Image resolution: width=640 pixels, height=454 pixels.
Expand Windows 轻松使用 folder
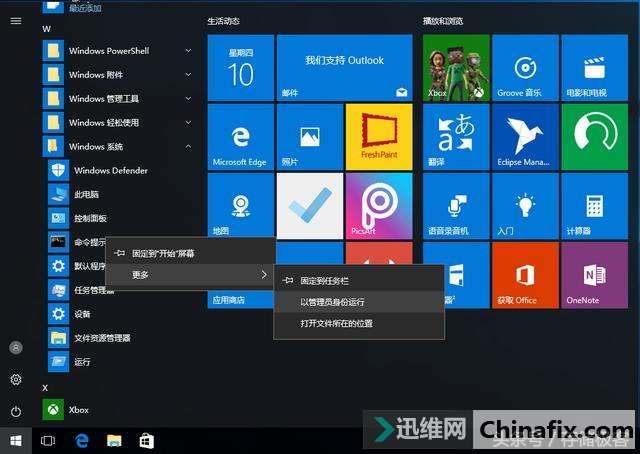click(x=118, y=122)
